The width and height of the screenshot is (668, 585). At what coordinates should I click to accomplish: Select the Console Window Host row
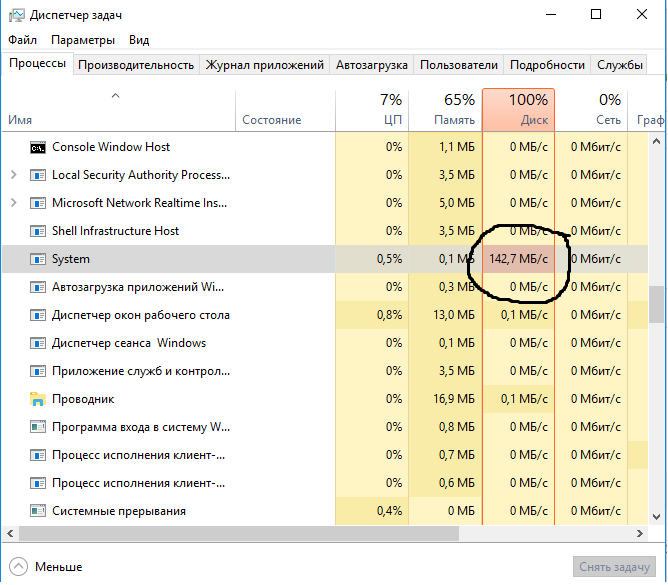point(325,147)
